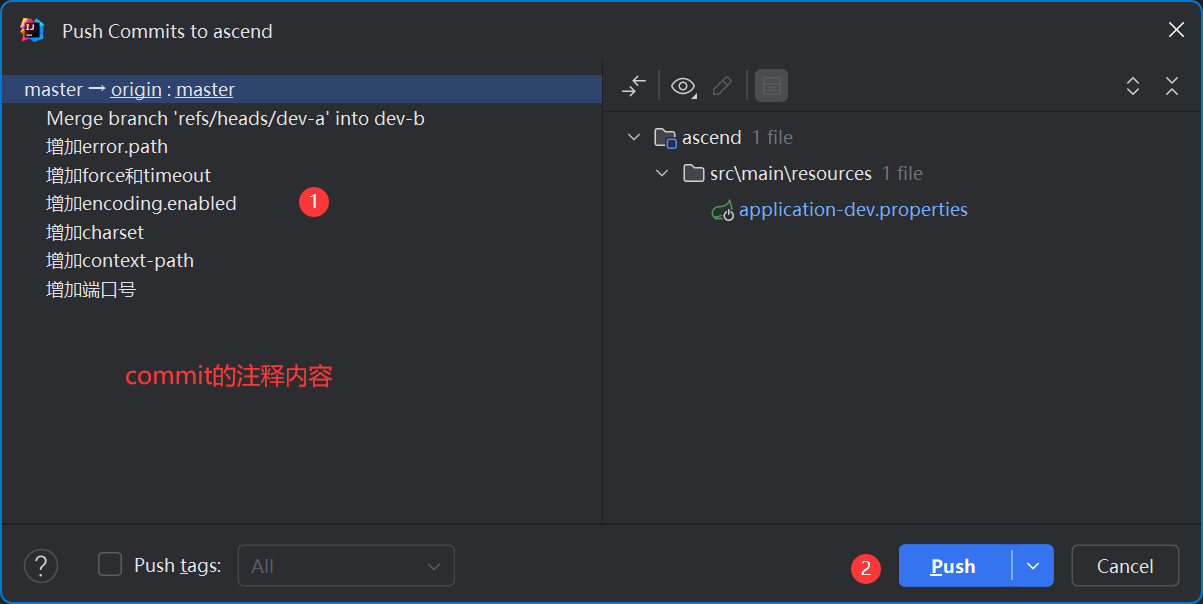Select commit '增加error.path'
Viewport: 1203px width, 604px height.
pyautogui.click(x=107, y=147)
